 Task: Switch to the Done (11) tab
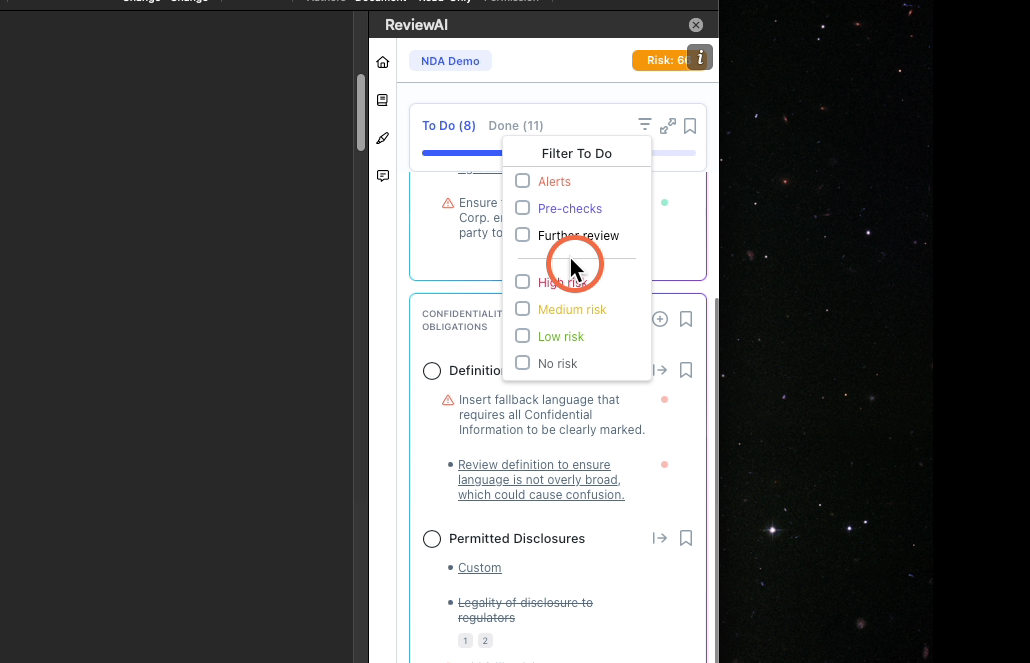tap(516, 126)
